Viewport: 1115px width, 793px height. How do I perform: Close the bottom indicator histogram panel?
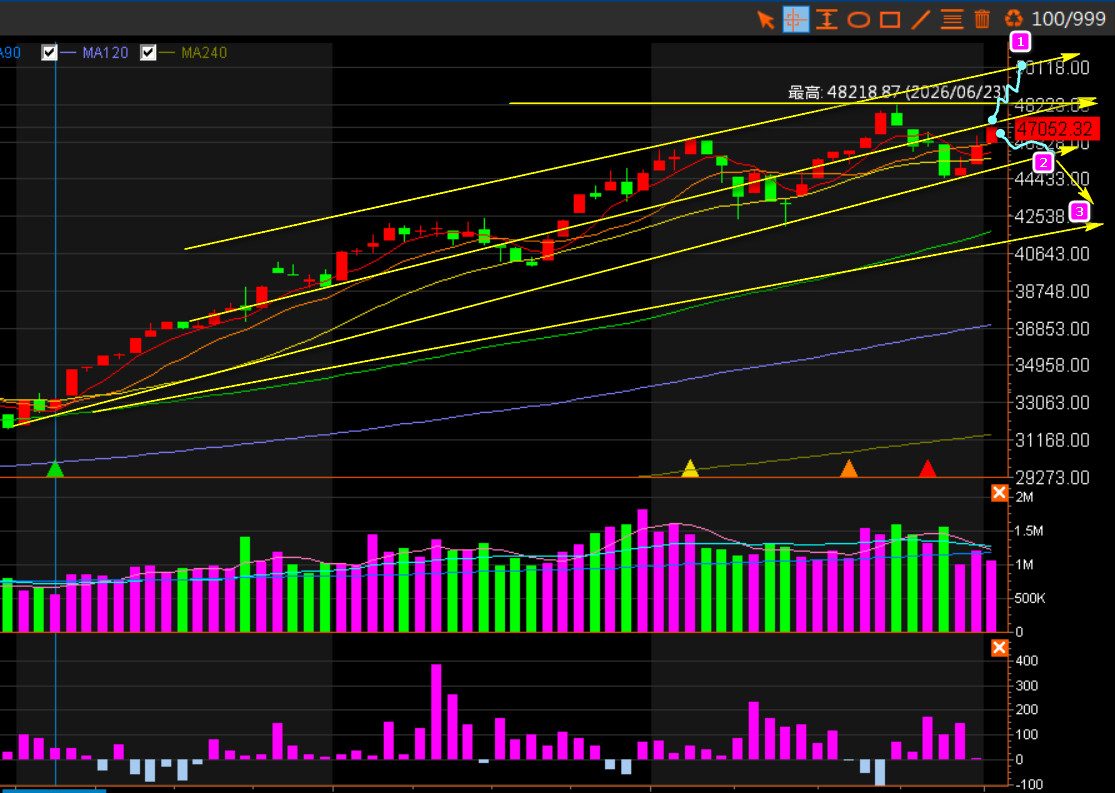pos(999,647)
